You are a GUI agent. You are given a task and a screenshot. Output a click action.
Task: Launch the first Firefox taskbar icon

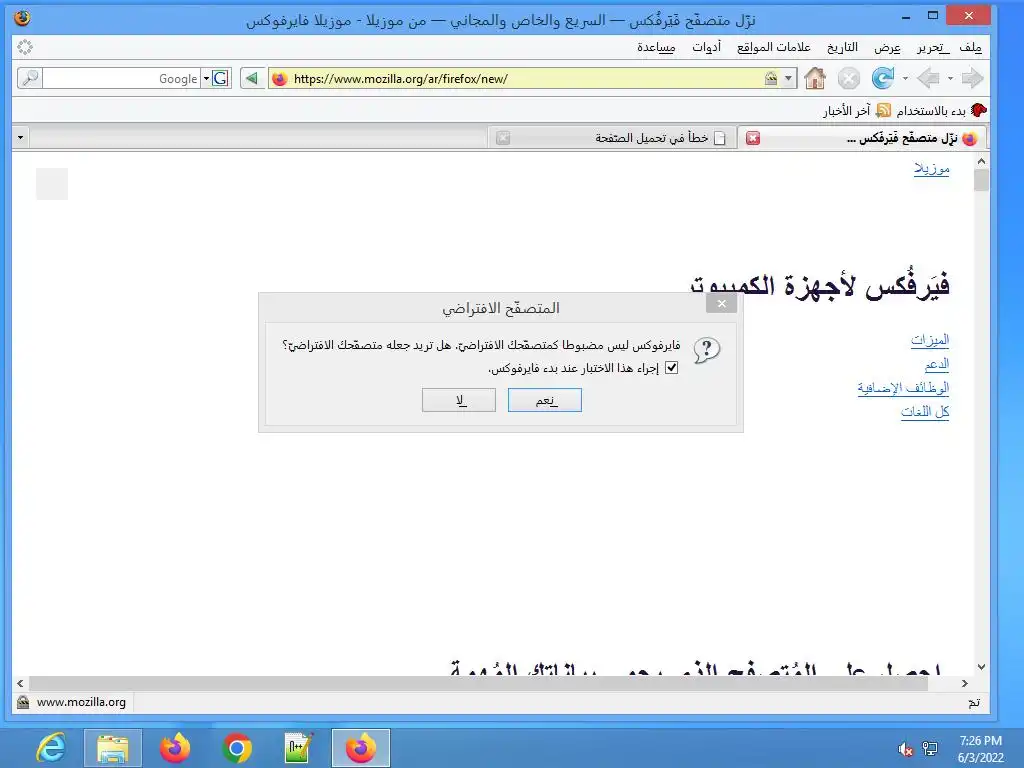point(175,748)
